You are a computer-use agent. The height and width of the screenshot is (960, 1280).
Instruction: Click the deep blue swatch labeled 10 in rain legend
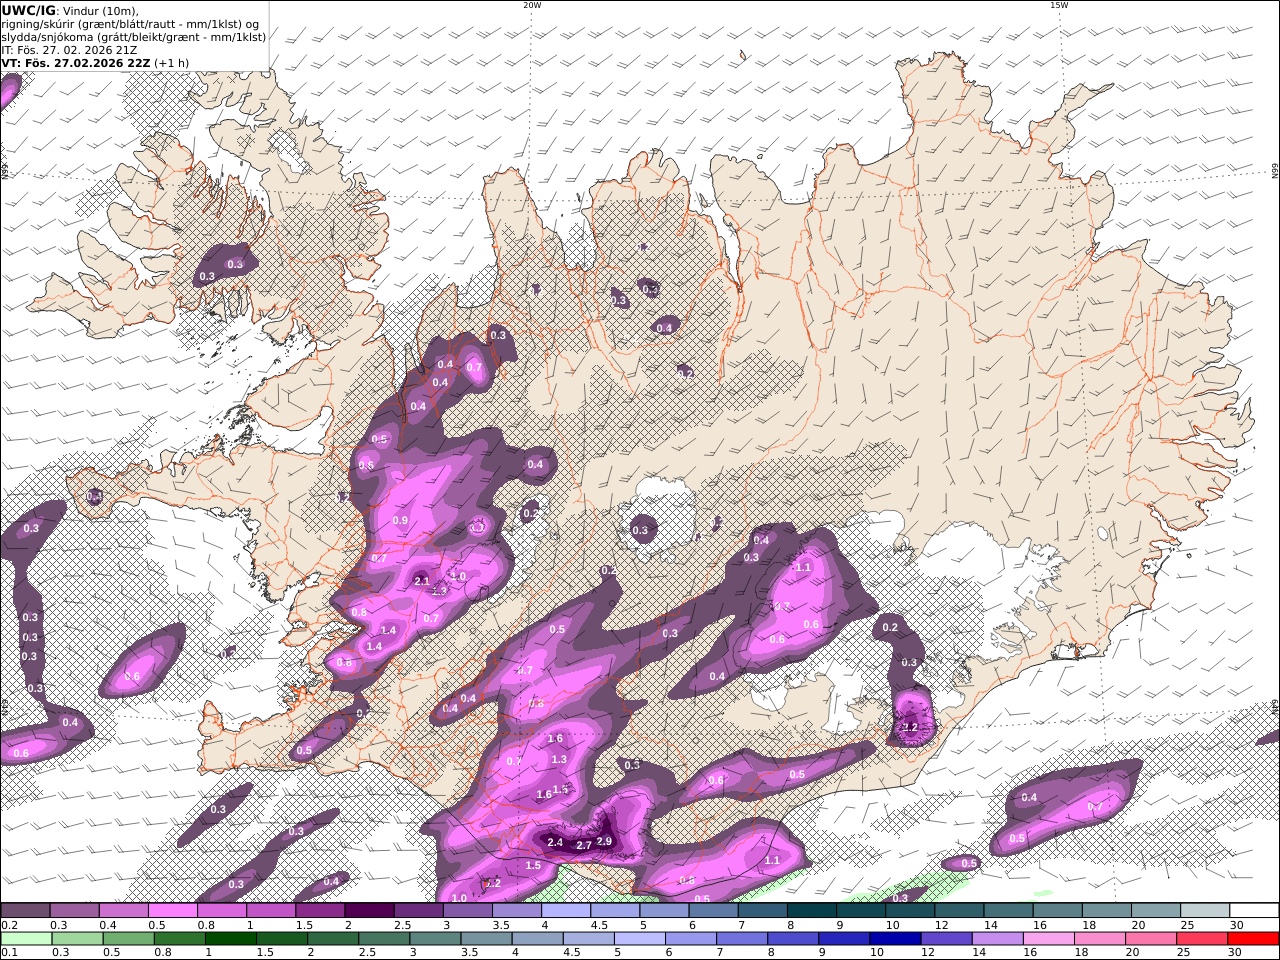pos(895,939)
